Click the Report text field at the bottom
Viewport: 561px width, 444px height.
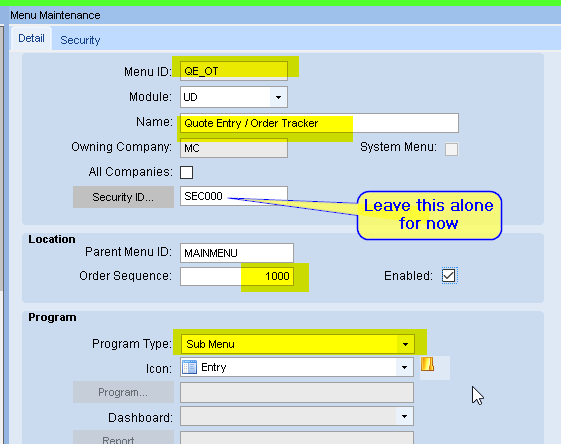pos(297,438)
